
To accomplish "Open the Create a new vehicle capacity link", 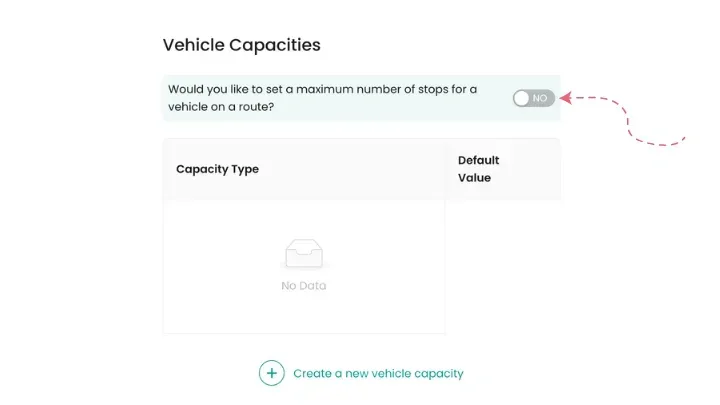I will click(378, 373).
